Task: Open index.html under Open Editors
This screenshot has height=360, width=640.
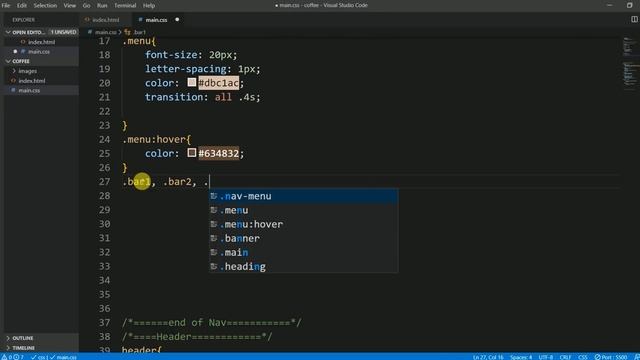Action: coord(41,42)
